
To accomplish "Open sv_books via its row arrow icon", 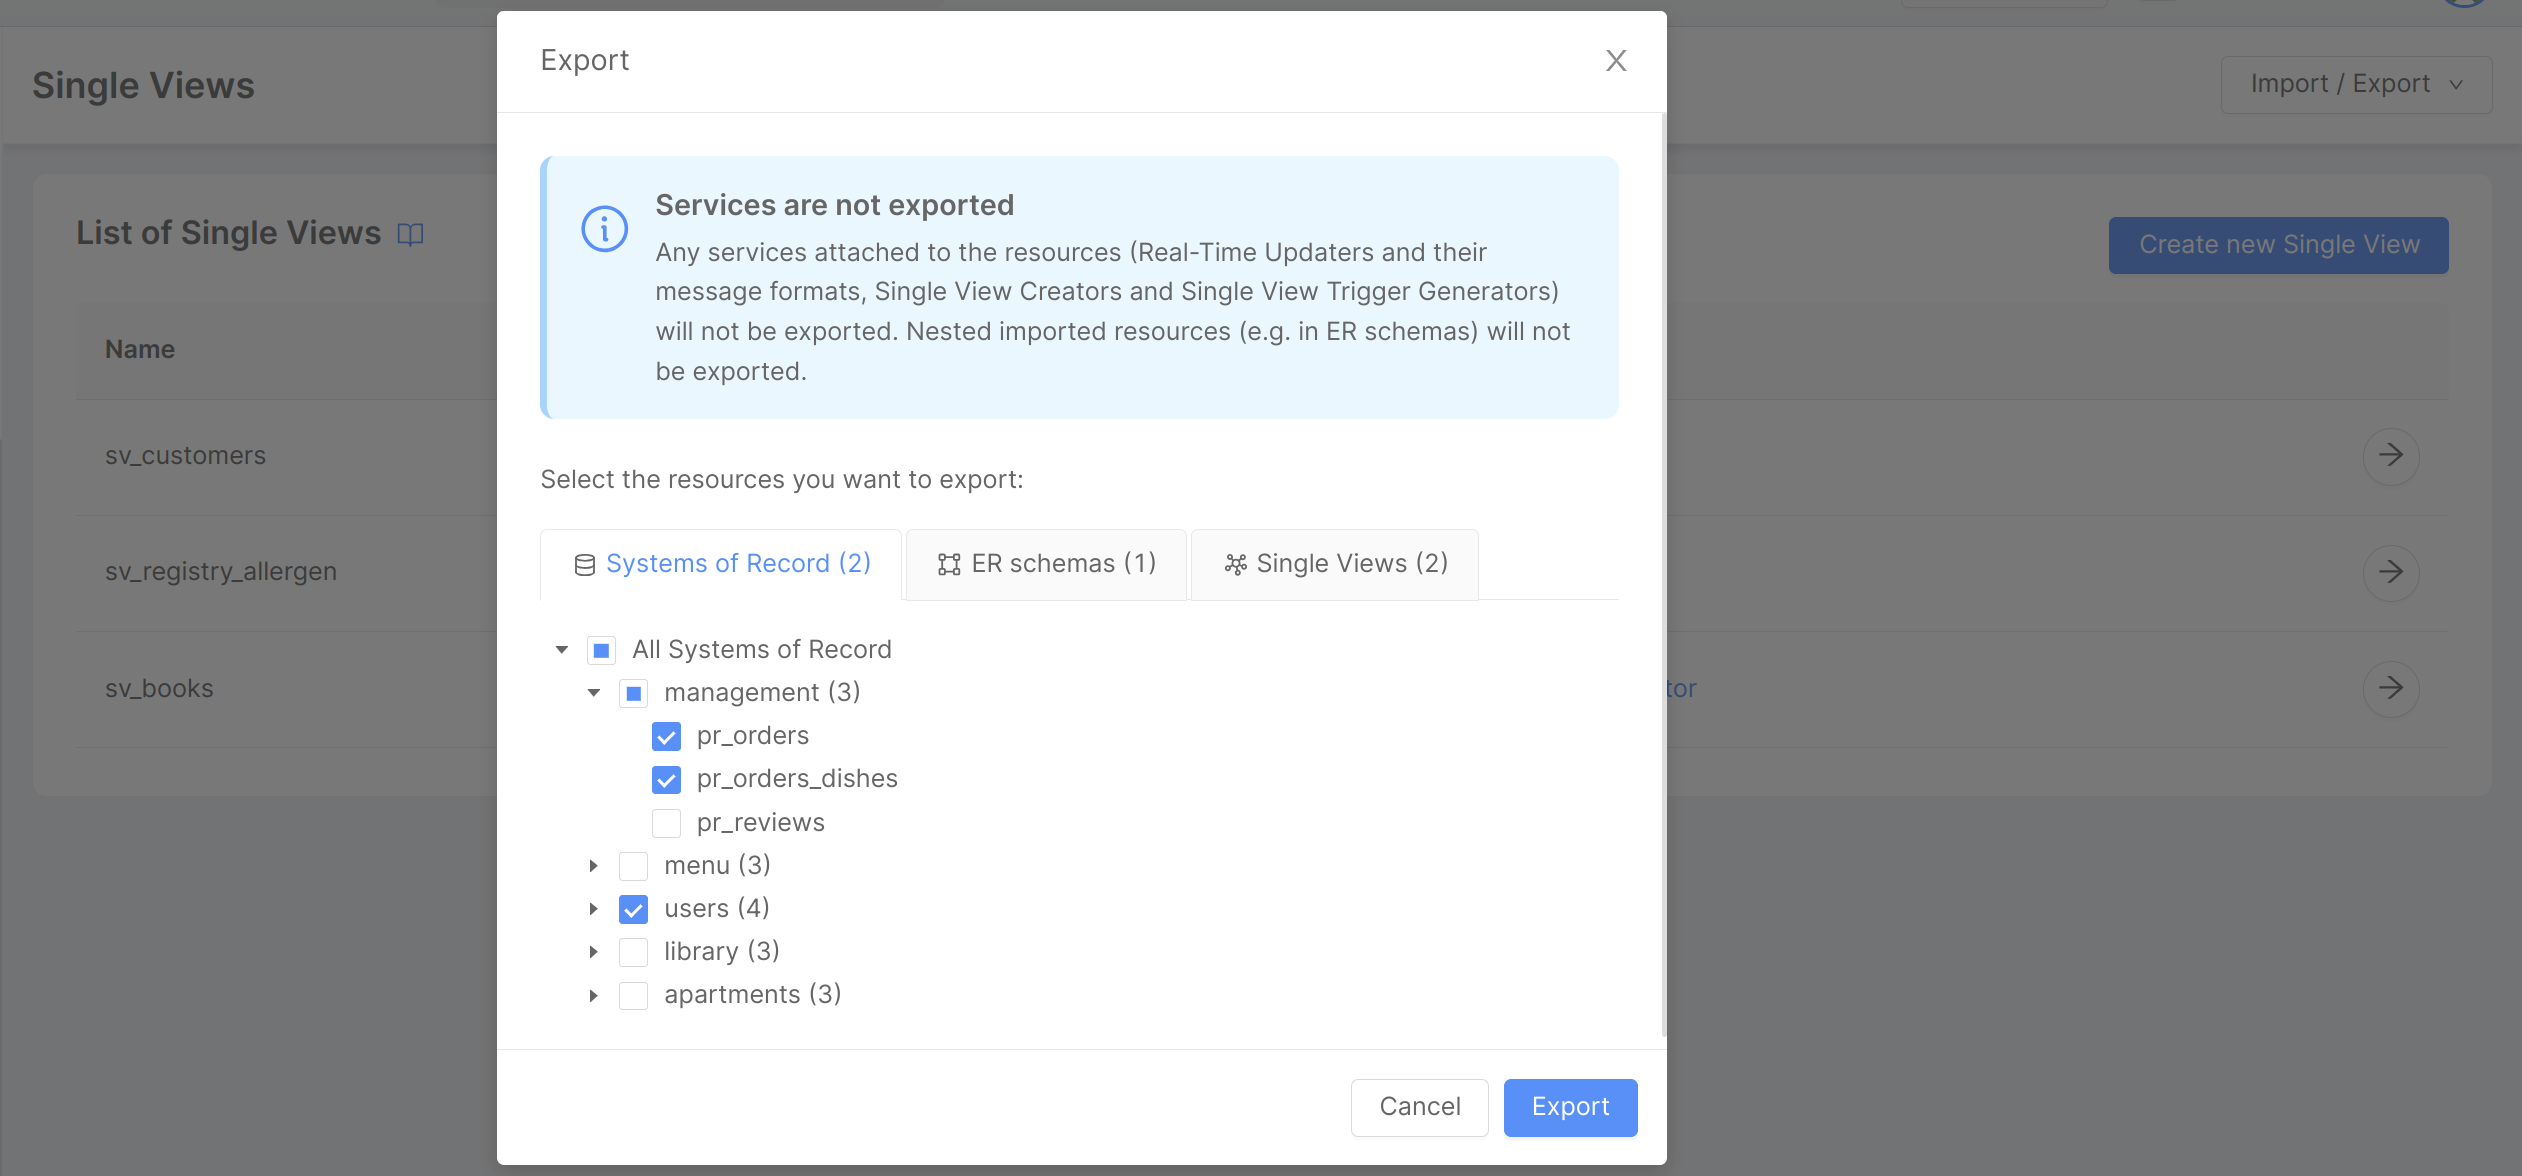I will (x=2391, y=688).
